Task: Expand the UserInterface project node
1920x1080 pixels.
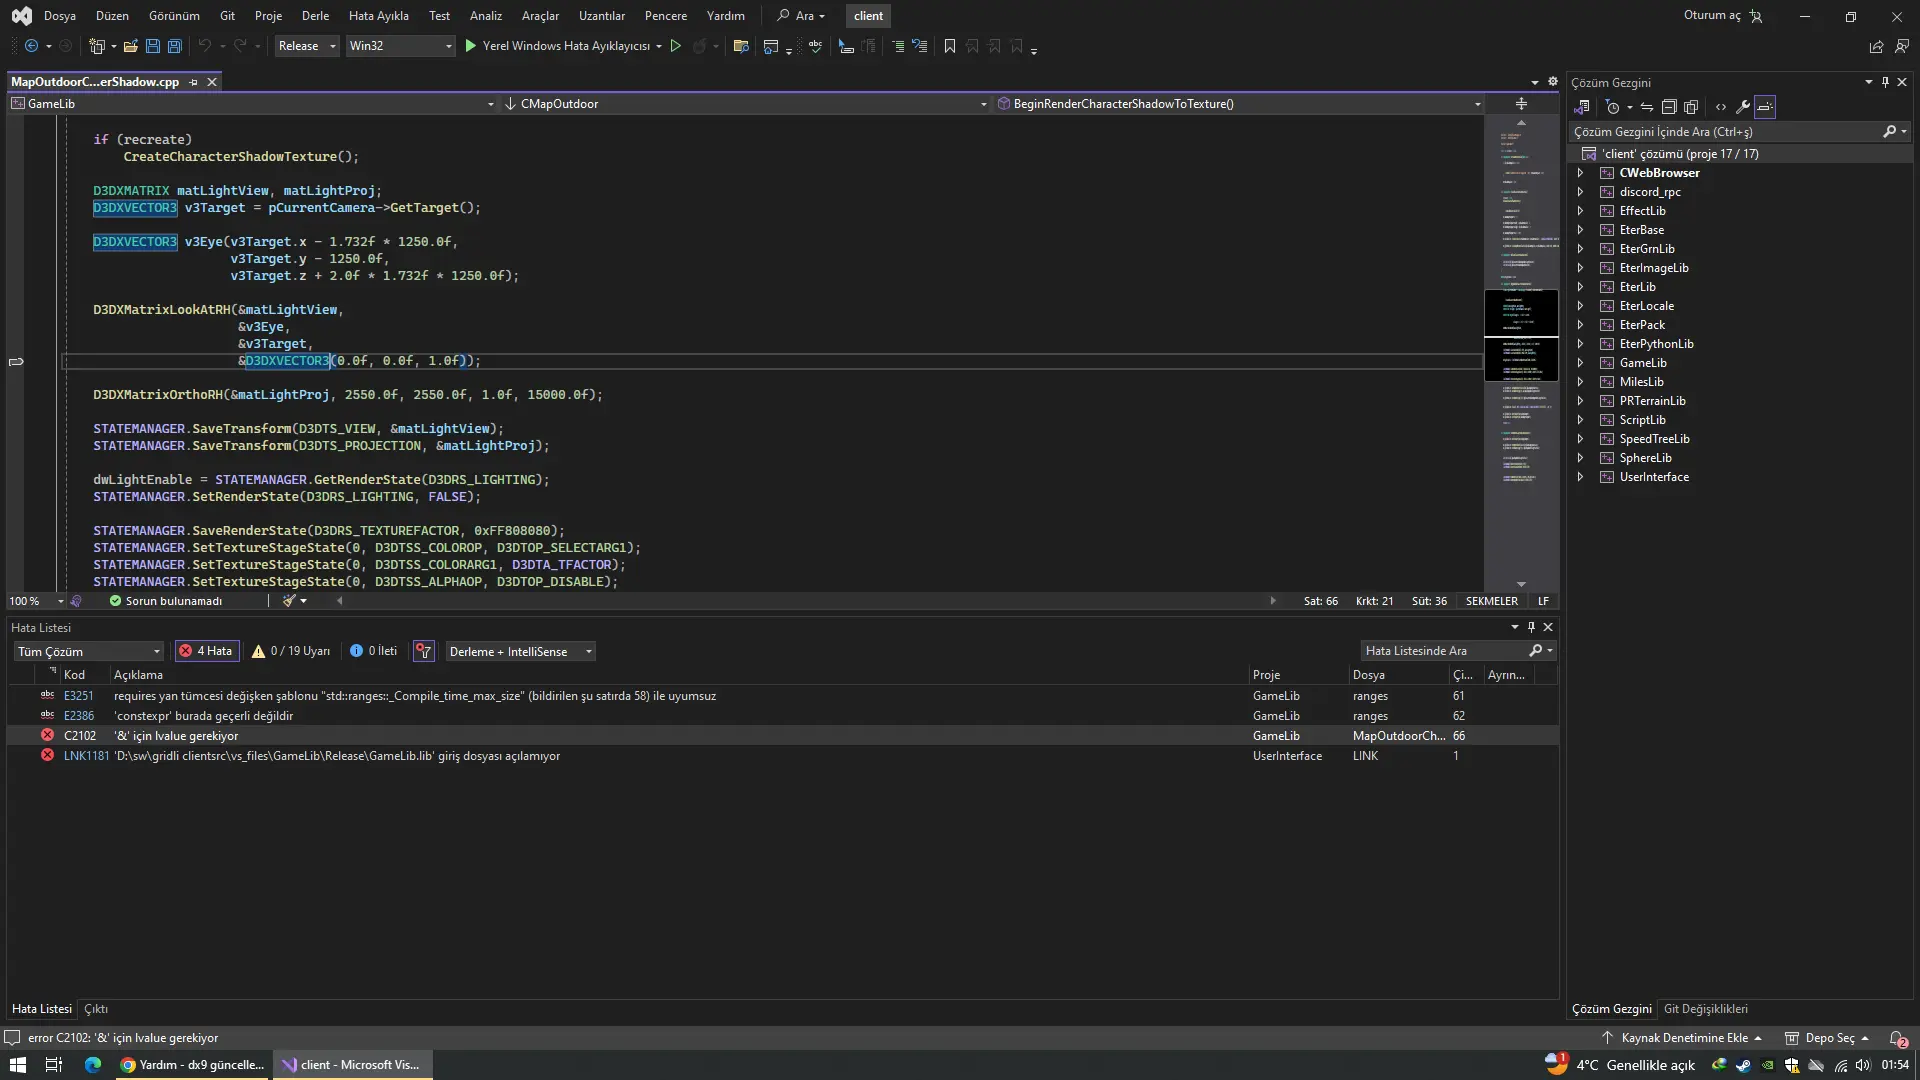Action: 1580,477
